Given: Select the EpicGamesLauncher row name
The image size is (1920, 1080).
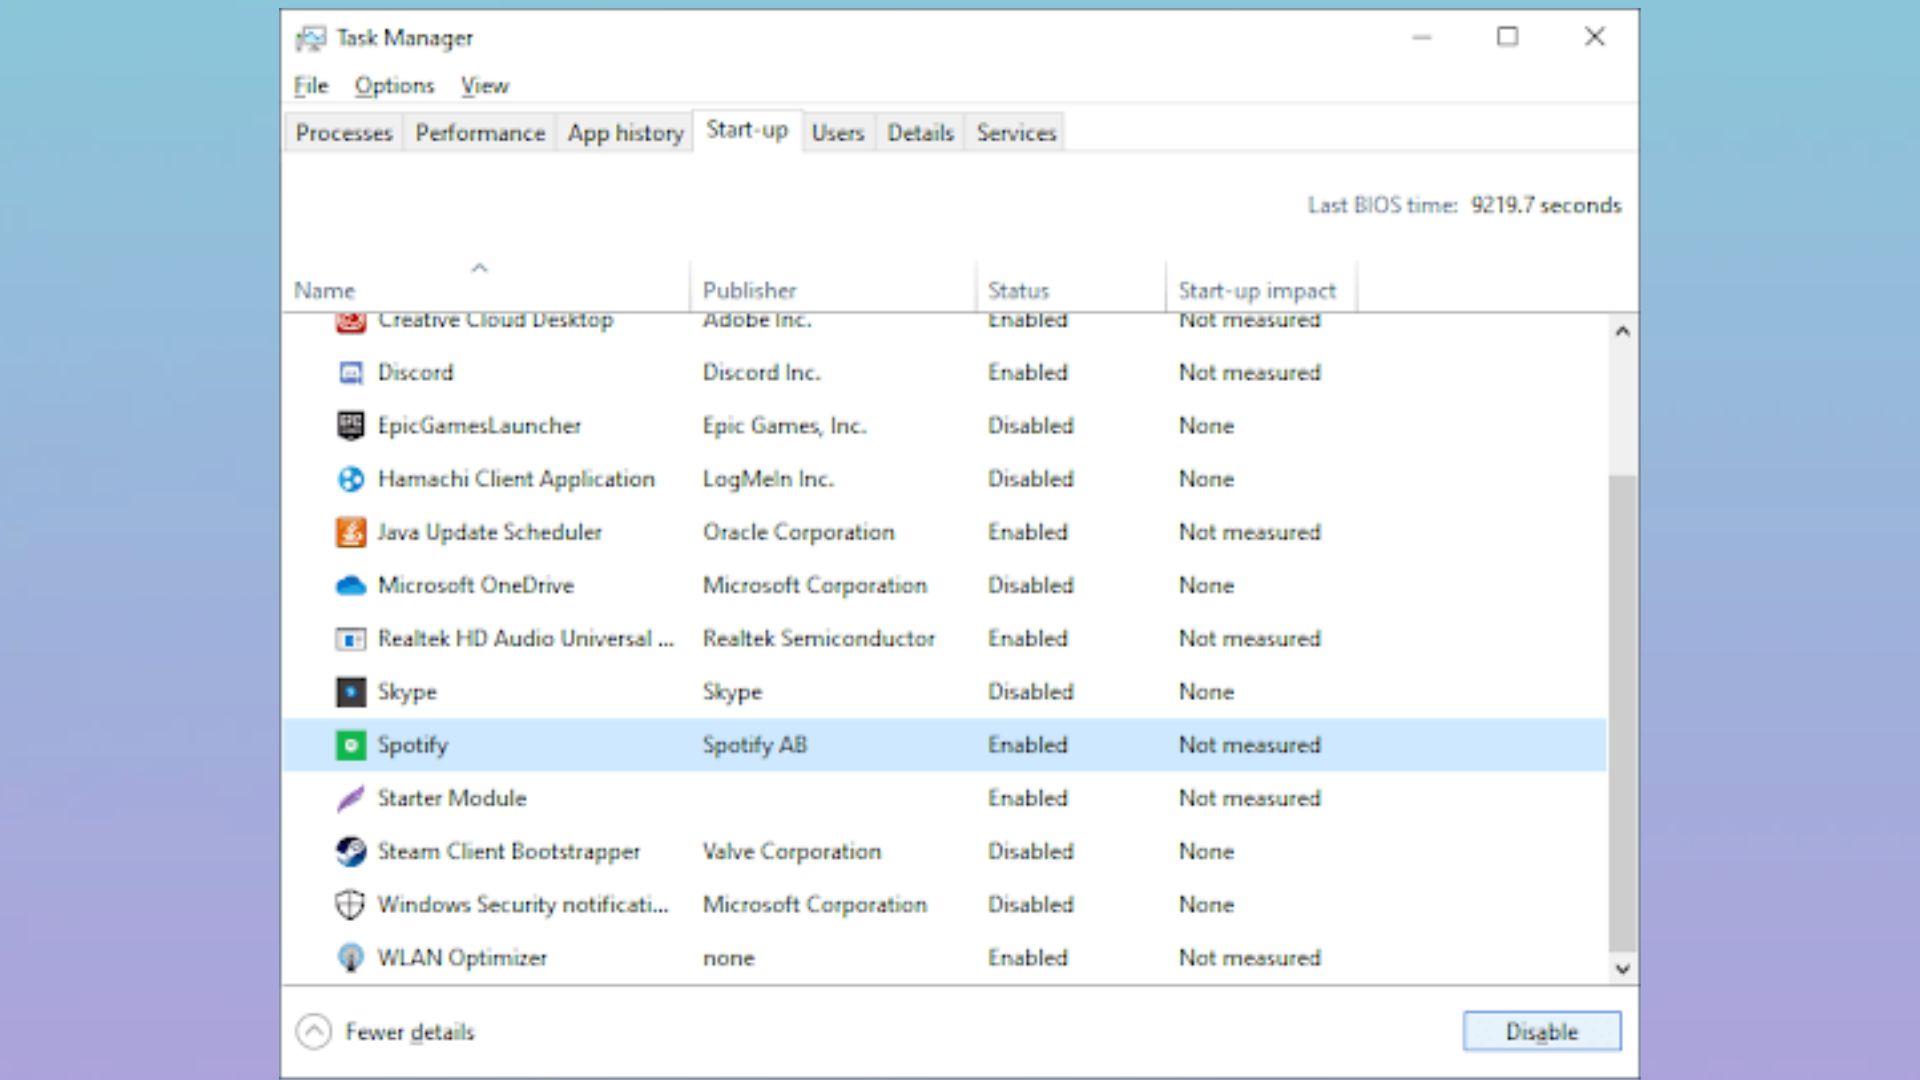Looking at the screenshot, I should [x=479, y=426].
